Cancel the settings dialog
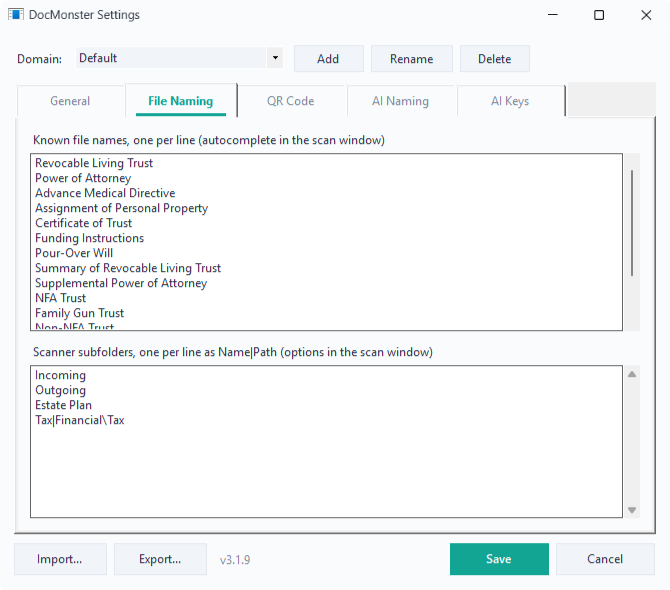This screenshot has width=670, height=590. 605,559
